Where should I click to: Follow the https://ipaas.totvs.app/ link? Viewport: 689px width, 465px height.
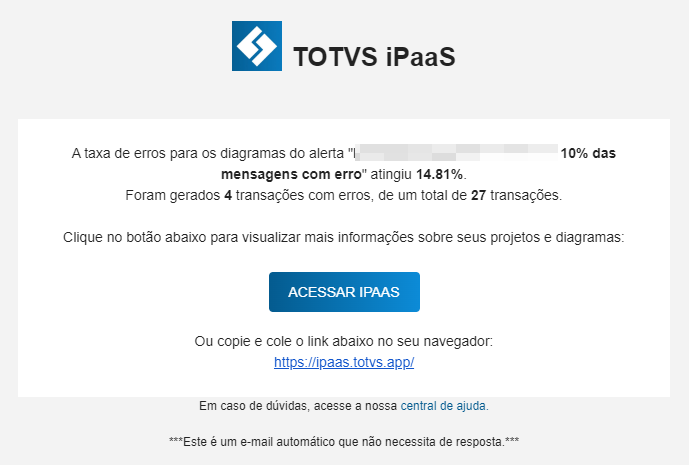coord(344,362)
